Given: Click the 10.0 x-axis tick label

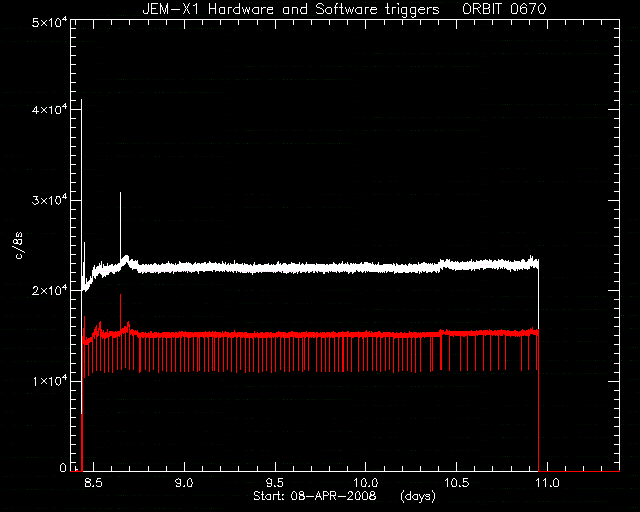Looking at the screenshot, I should pyautogui.click(x=365, y=483).
